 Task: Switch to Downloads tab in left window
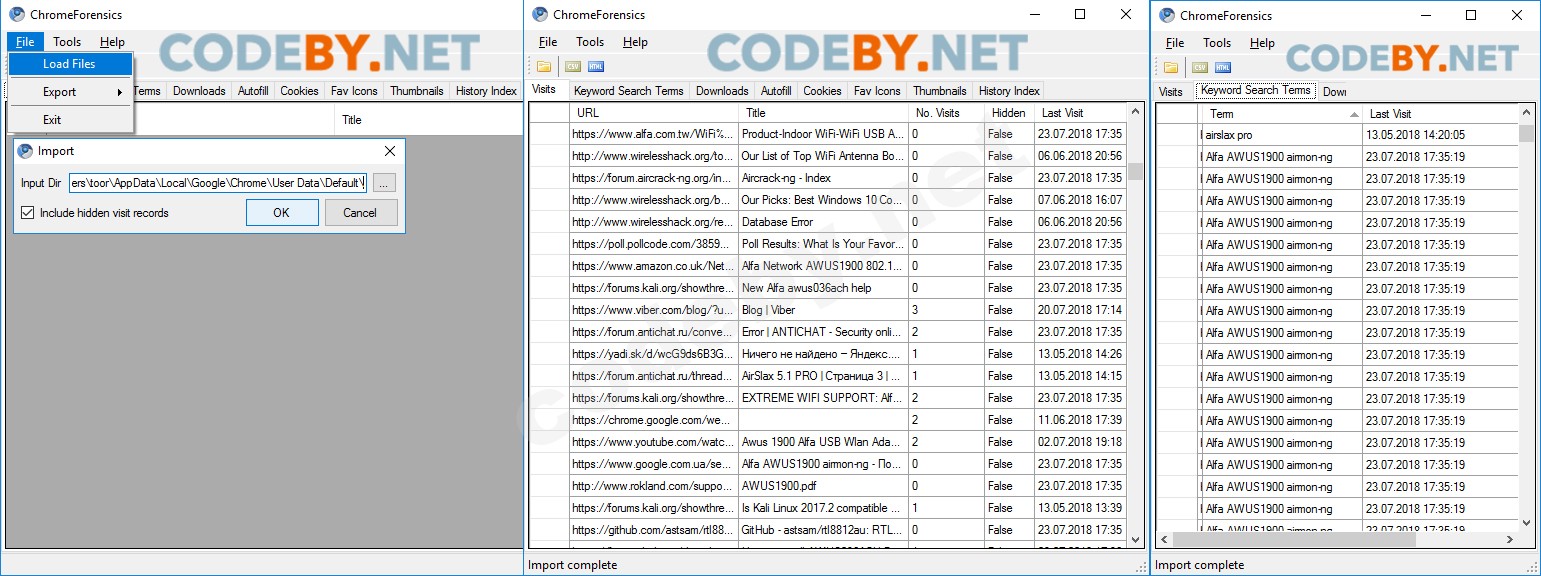[x=199, y=91]
